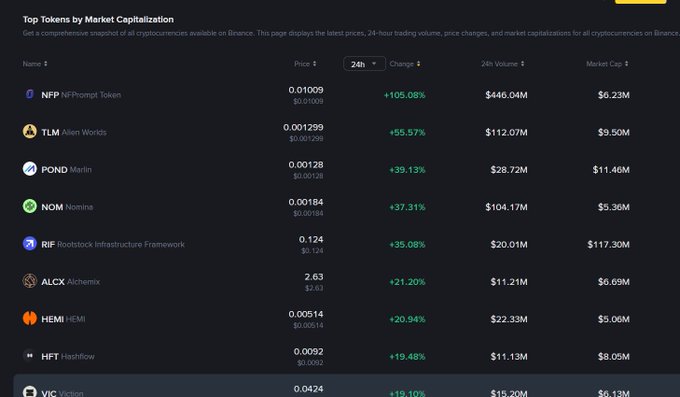Open the NFP NFPrompt Token row
This screenshot has width=680, height=397.
[x=347, y=95]
